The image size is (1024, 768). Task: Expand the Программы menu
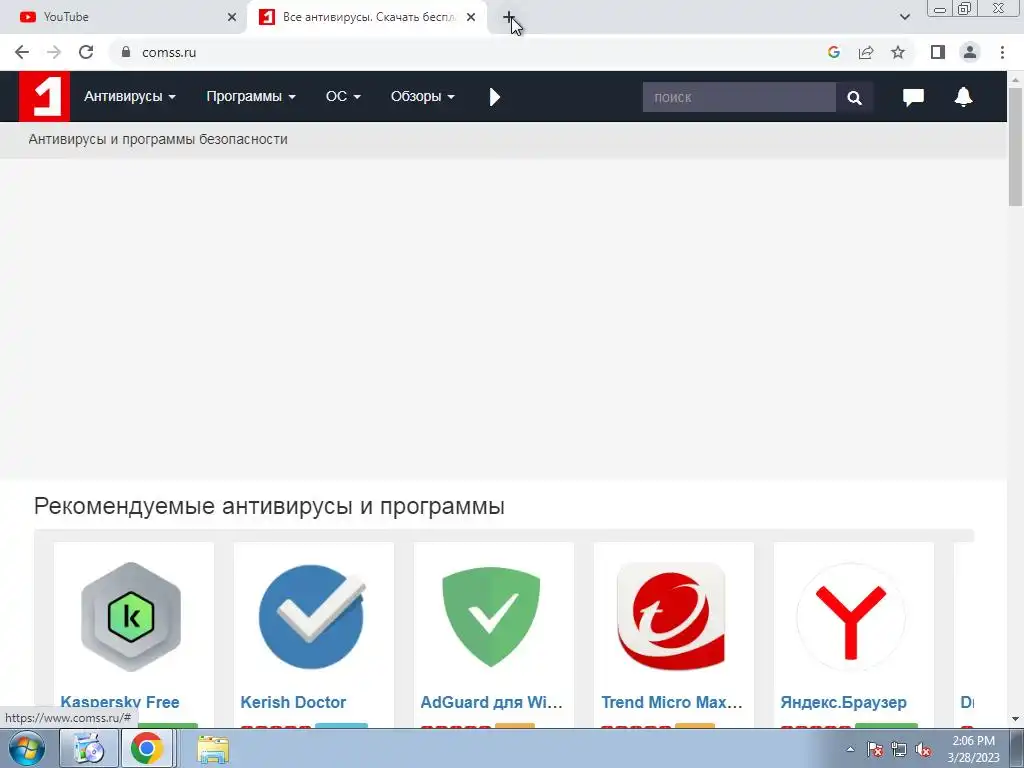pyautogui.click(x=251, y=97)
